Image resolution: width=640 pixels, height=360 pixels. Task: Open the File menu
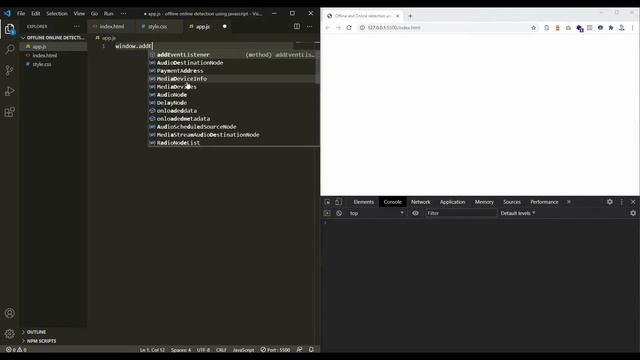(21, 13)
